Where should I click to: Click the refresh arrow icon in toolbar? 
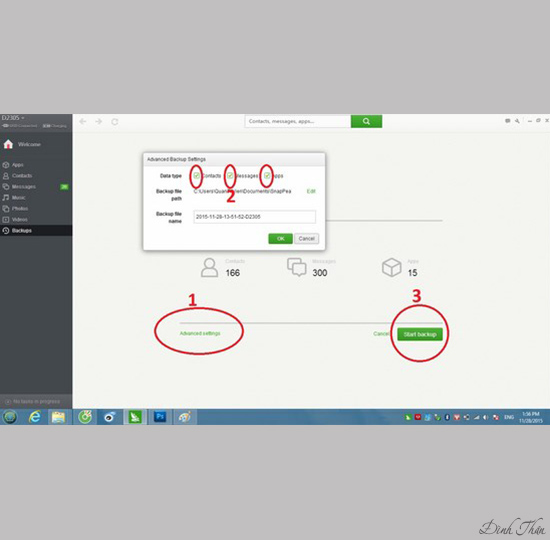coord(114,122)
